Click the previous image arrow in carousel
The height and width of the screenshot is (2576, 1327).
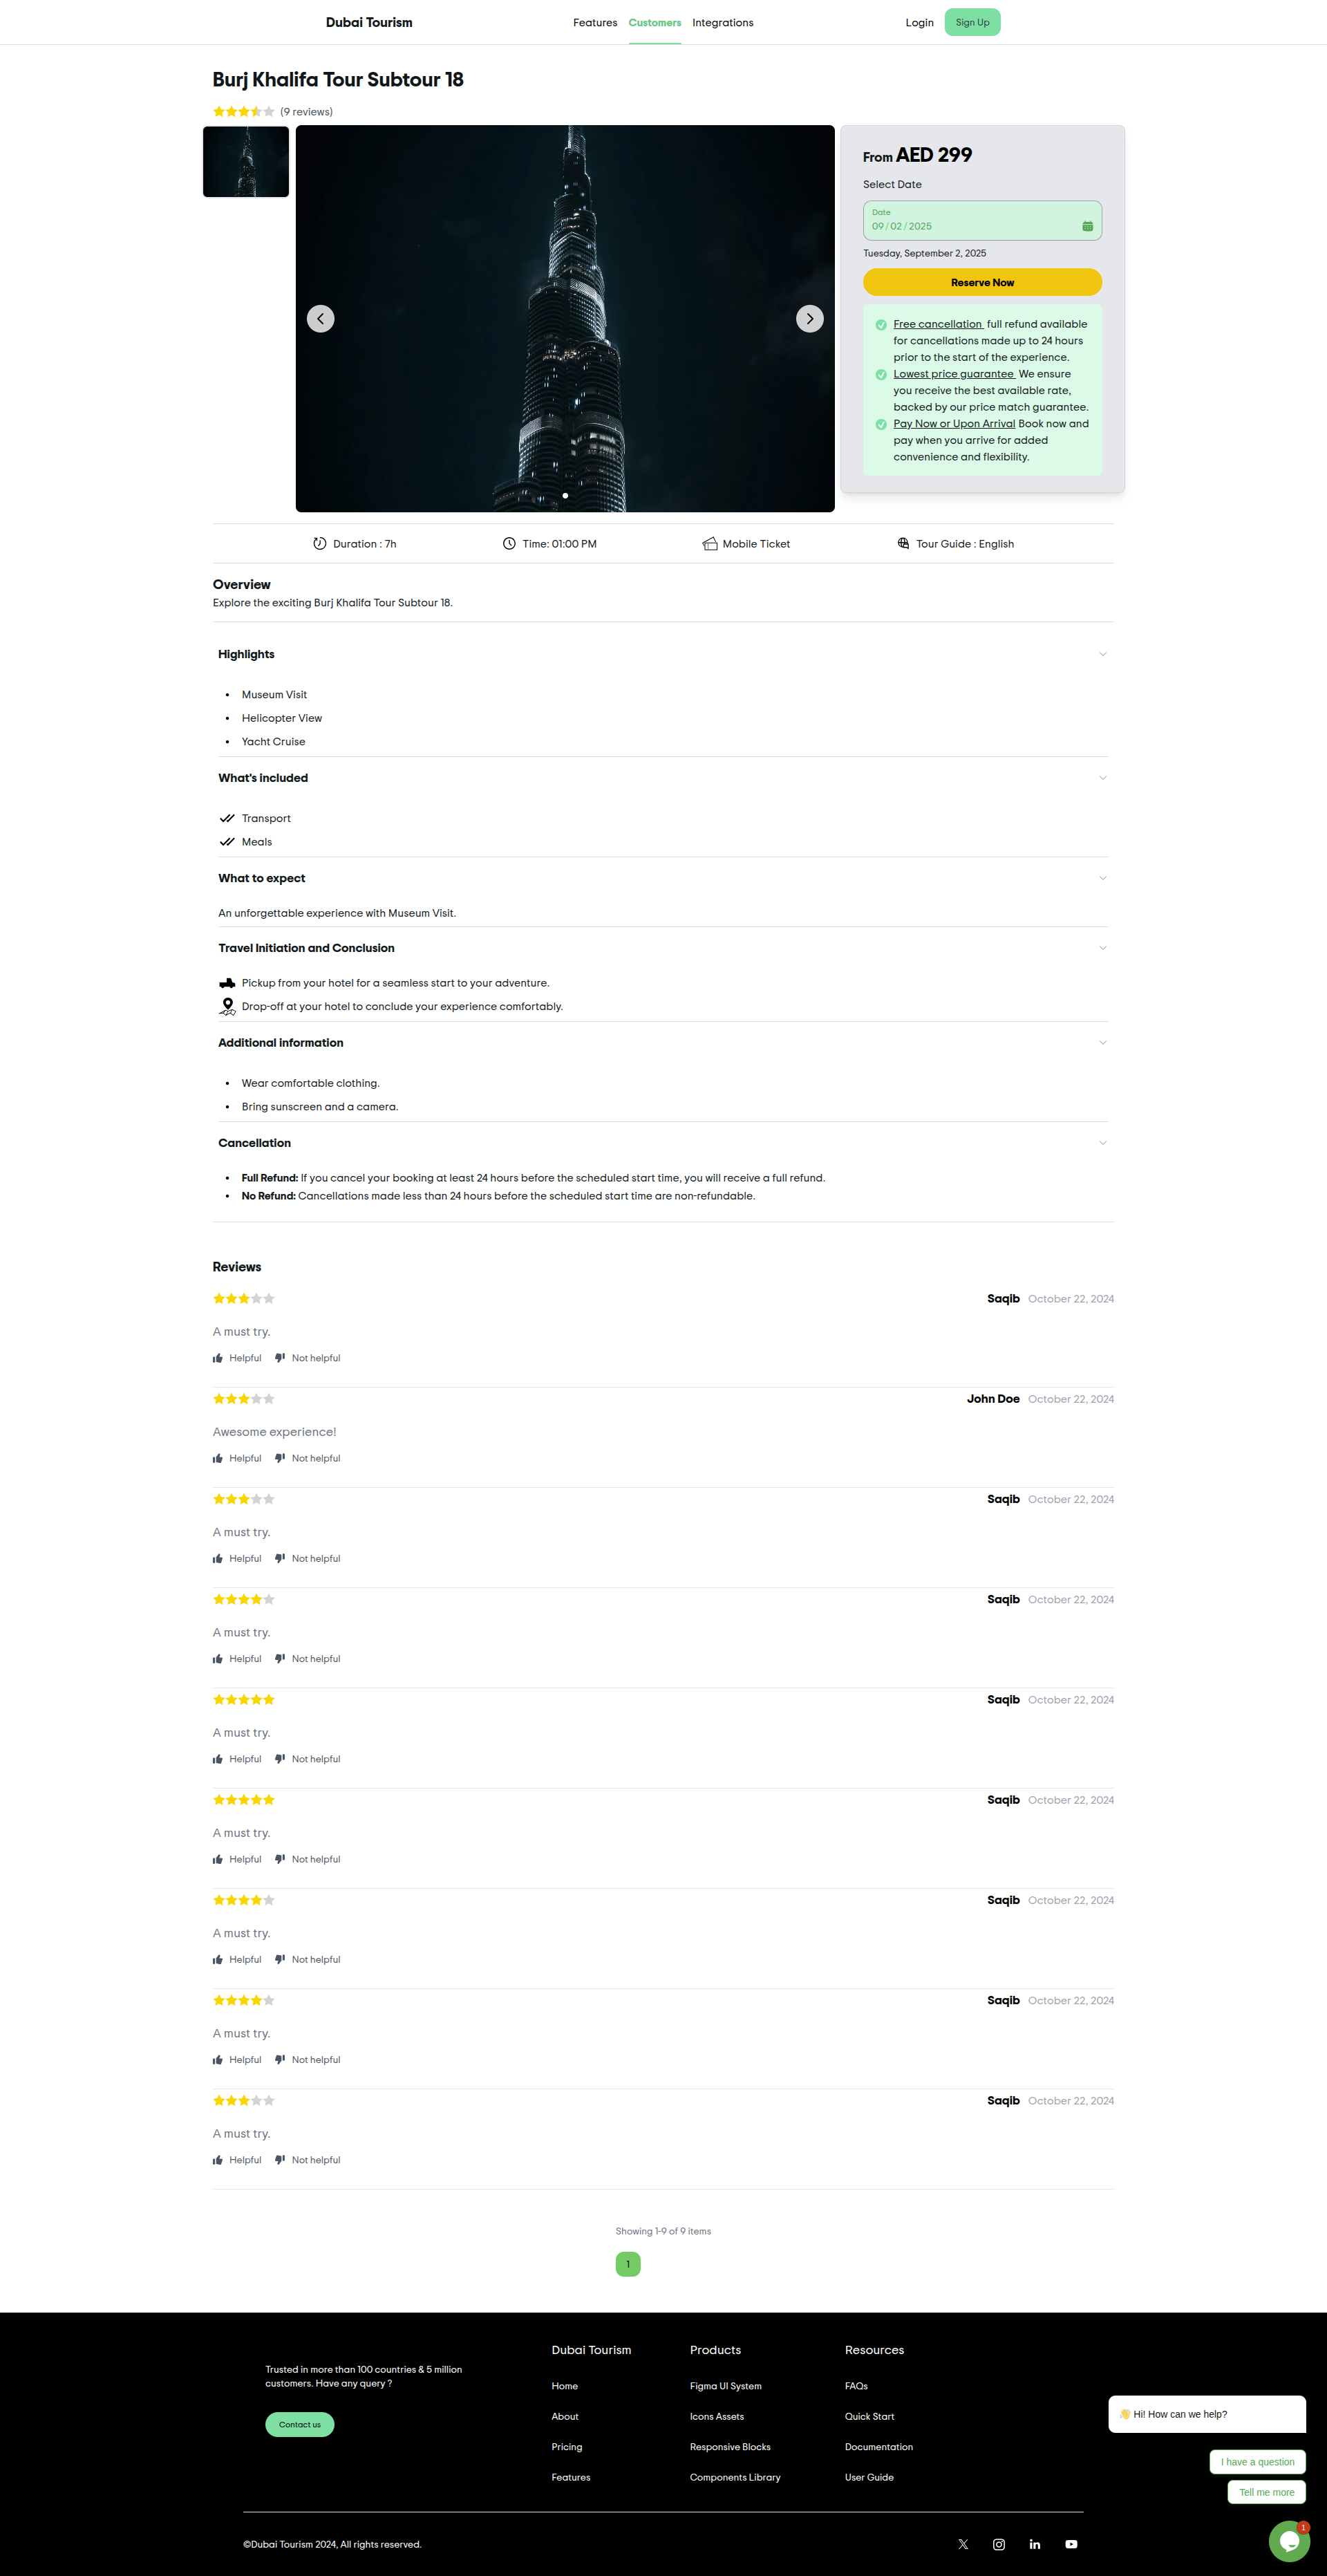pyautogui.click(x=321, y=319)
